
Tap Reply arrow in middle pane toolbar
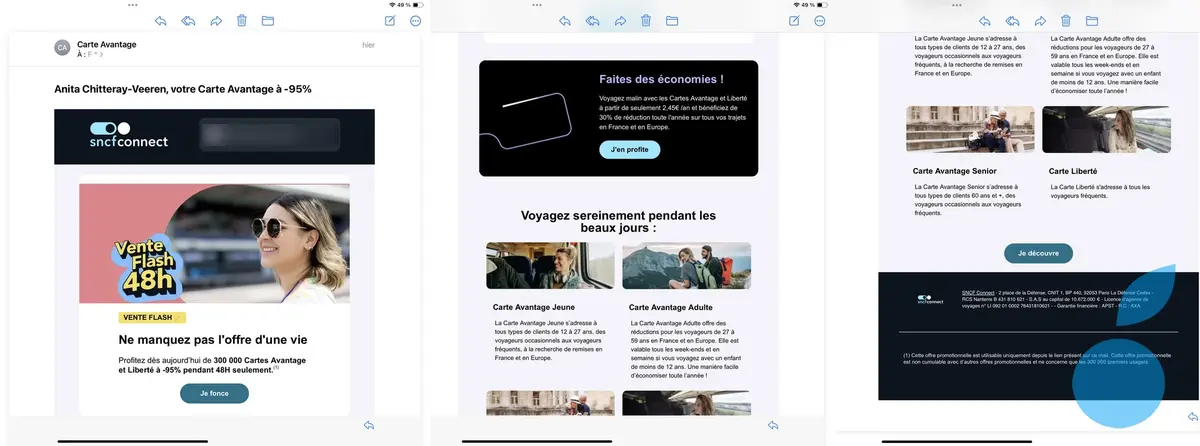coord(565,20)
